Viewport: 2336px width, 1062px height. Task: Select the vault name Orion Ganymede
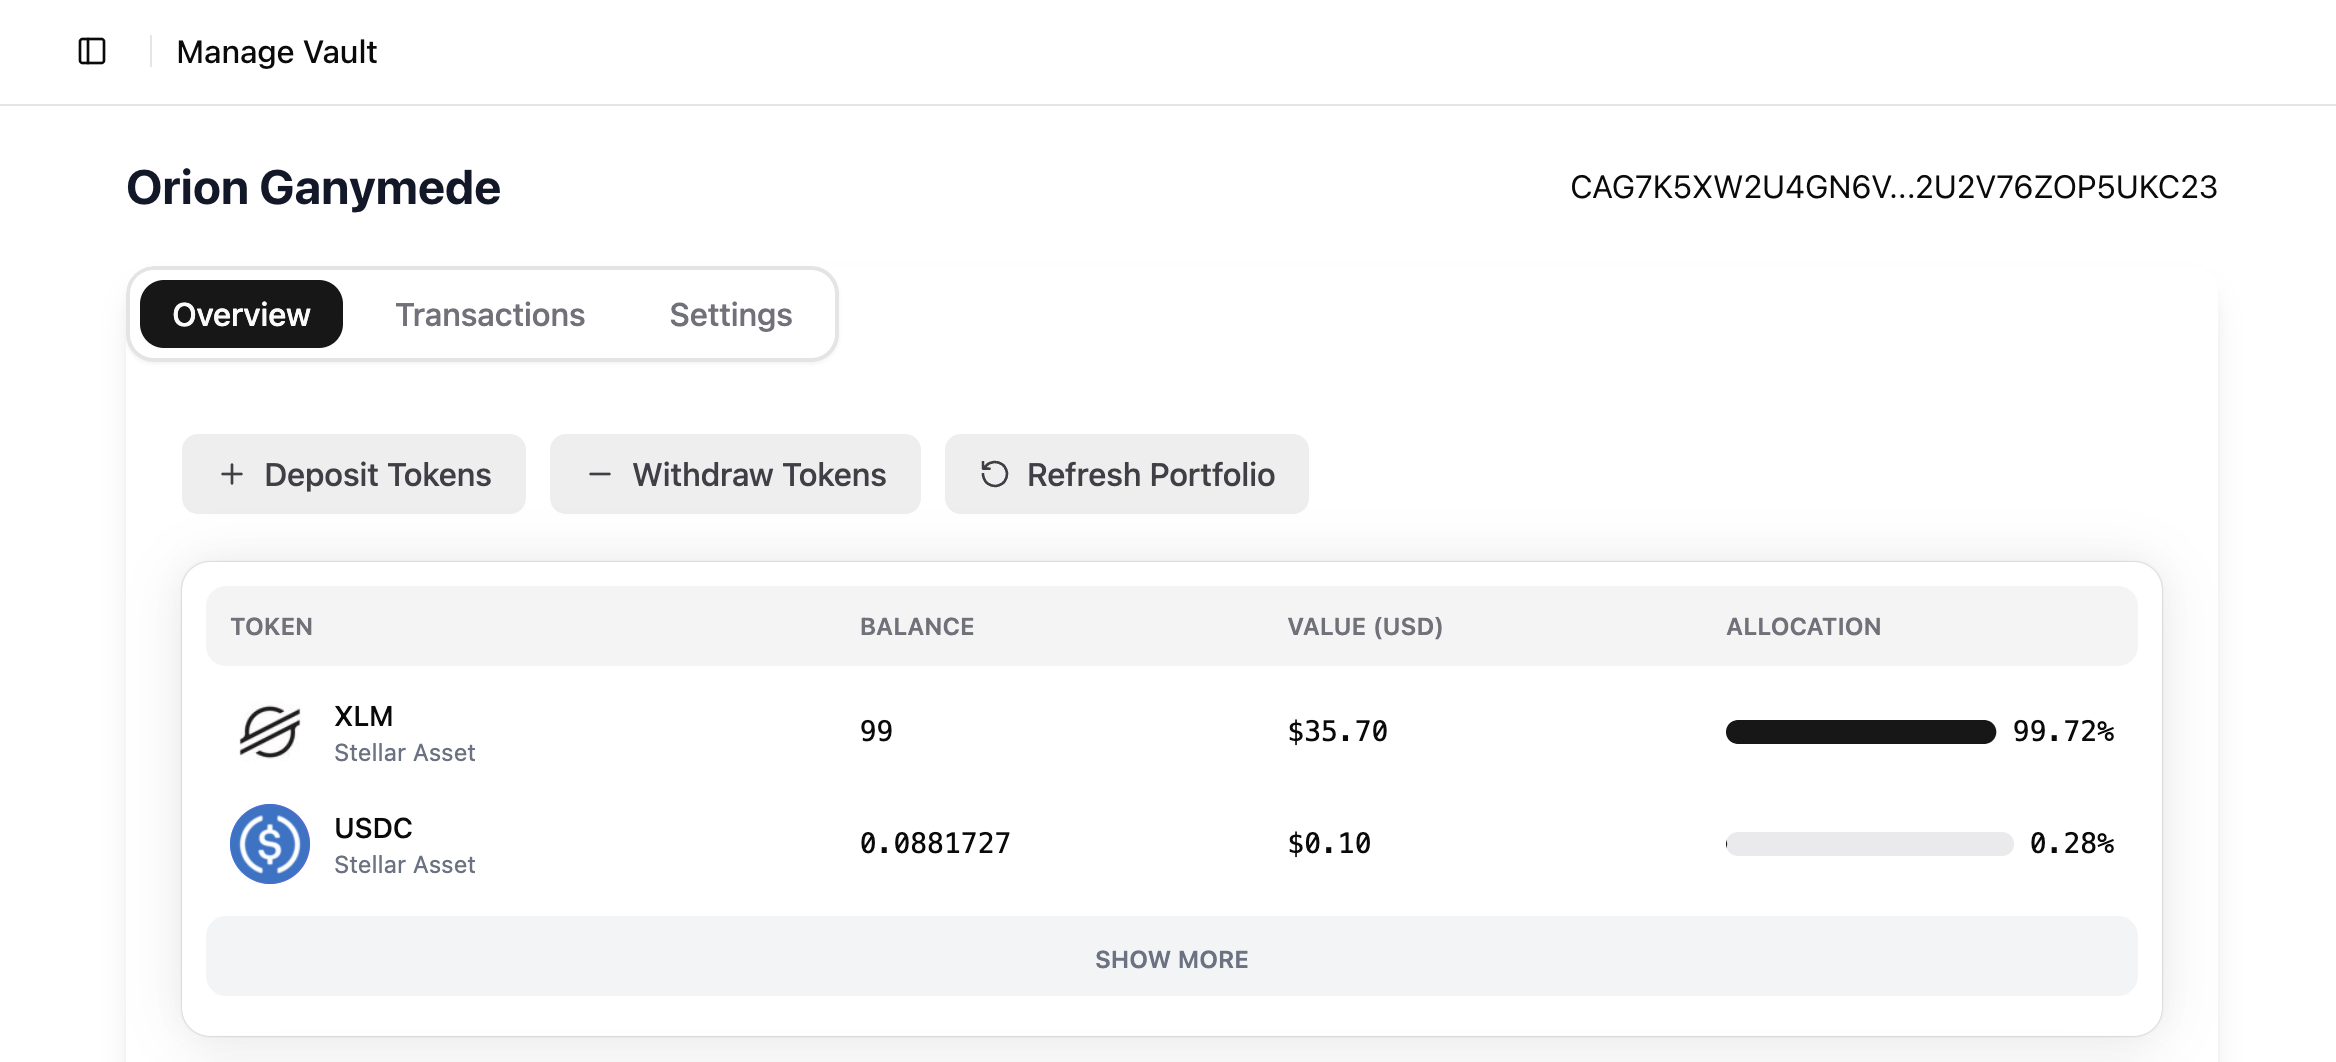pos(313,187)
